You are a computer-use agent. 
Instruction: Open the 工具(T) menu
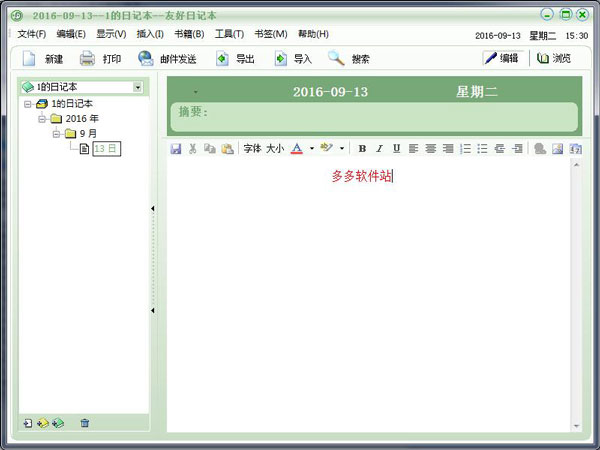tap(229, 34)
